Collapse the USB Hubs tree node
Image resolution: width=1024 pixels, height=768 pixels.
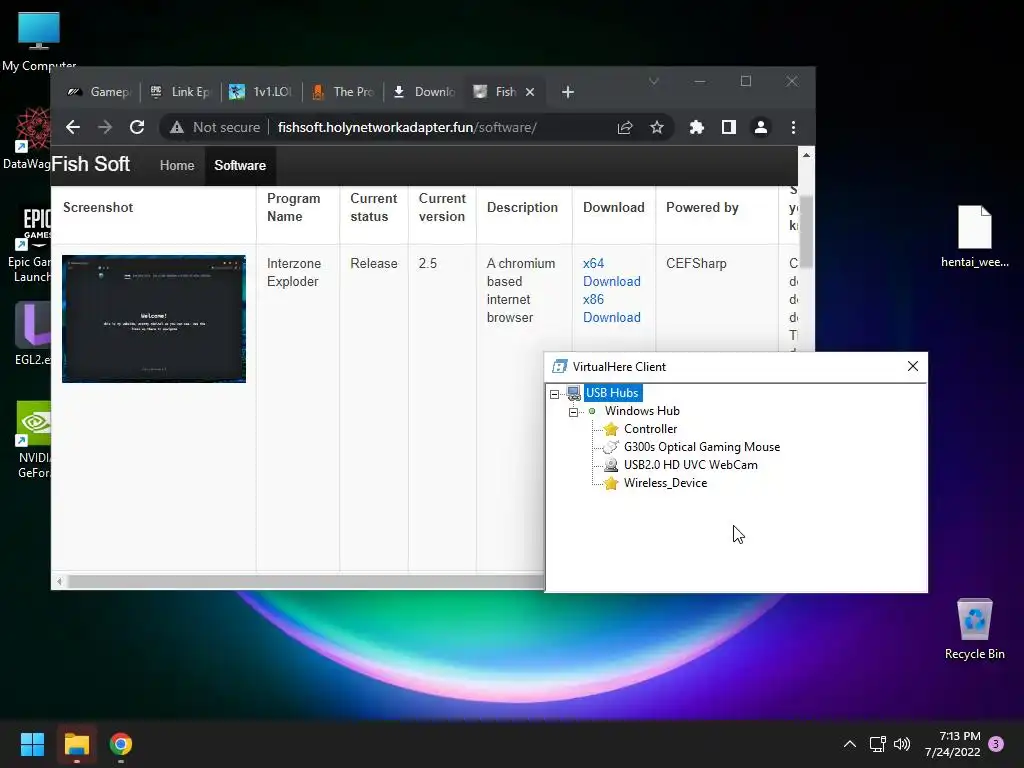coord(554,394)
